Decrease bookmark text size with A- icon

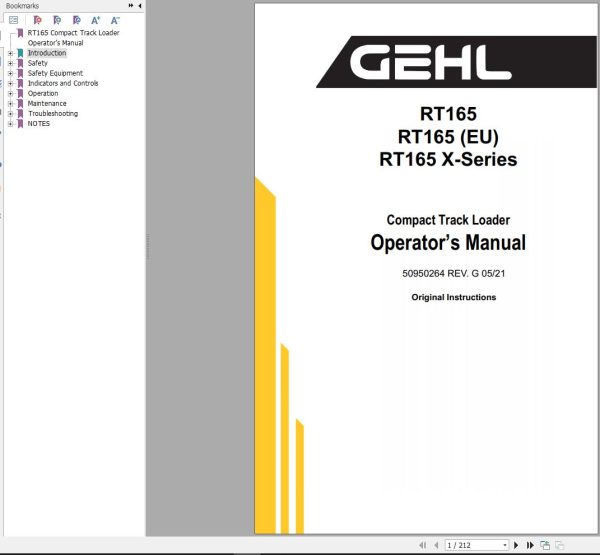coord(115,20)
